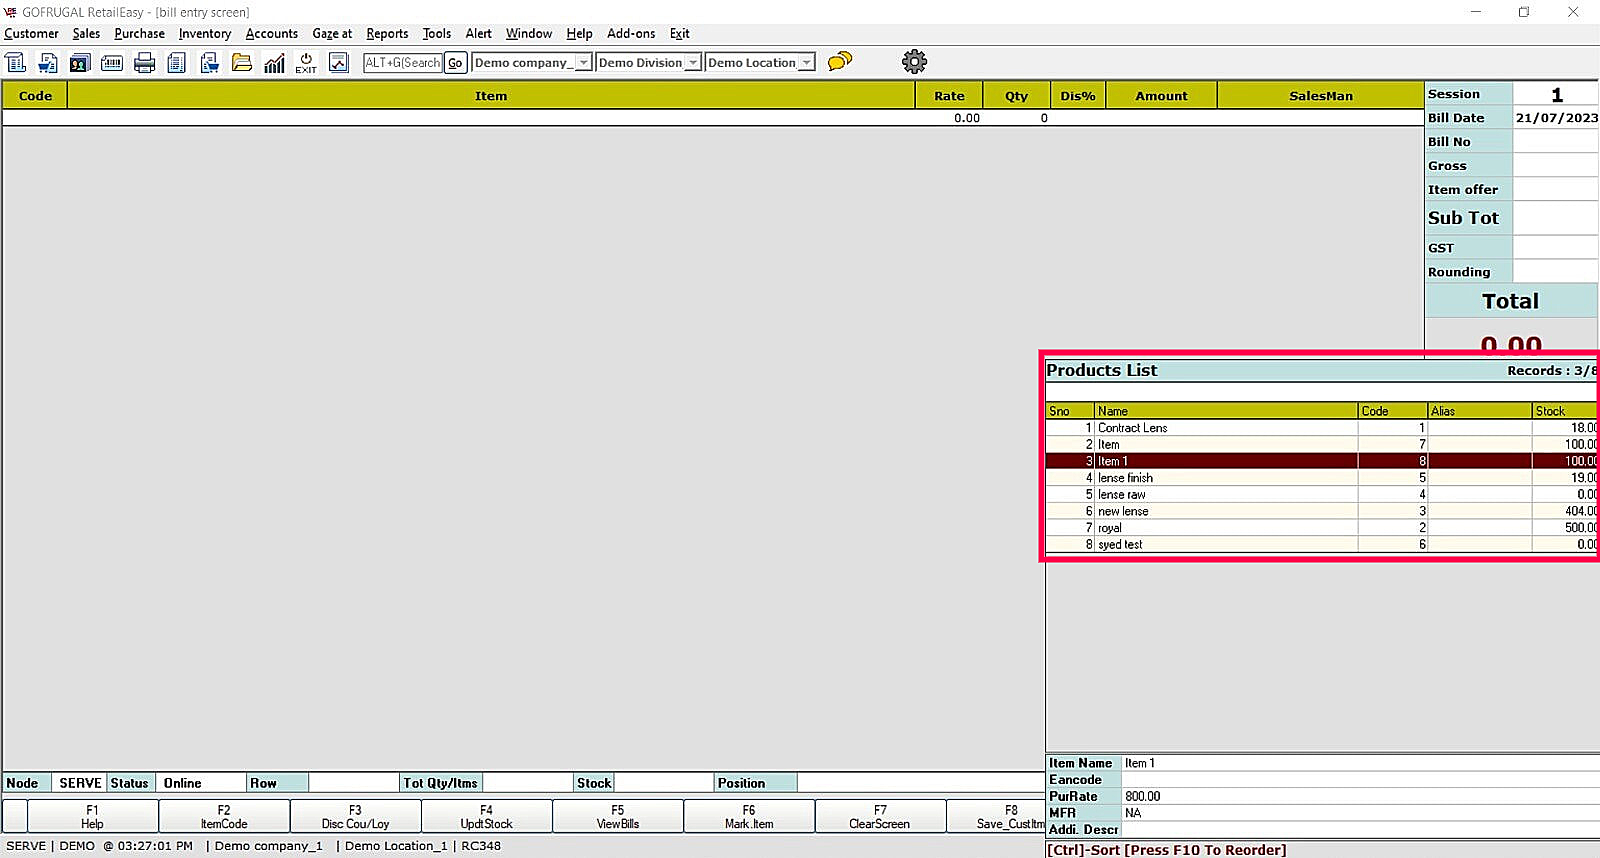Click the Go search button
The image size is (1600, 858).
pyautogui.click(x=455, y=63)
